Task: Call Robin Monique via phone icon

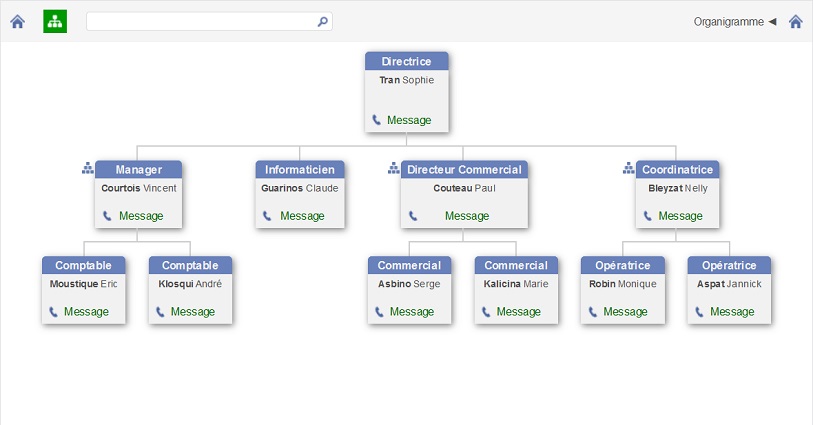Action: click(x=593, y=311)
